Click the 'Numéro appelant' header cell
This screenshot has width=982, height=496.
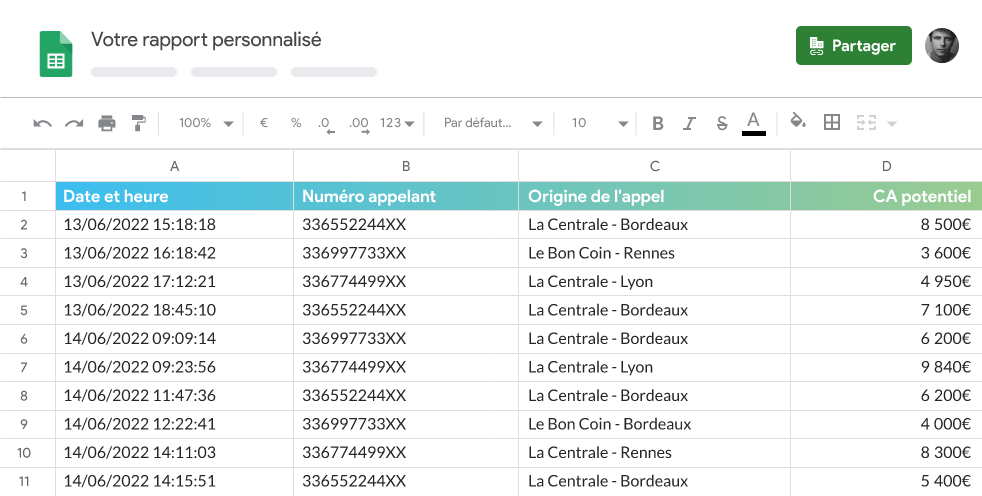point(406,196)
